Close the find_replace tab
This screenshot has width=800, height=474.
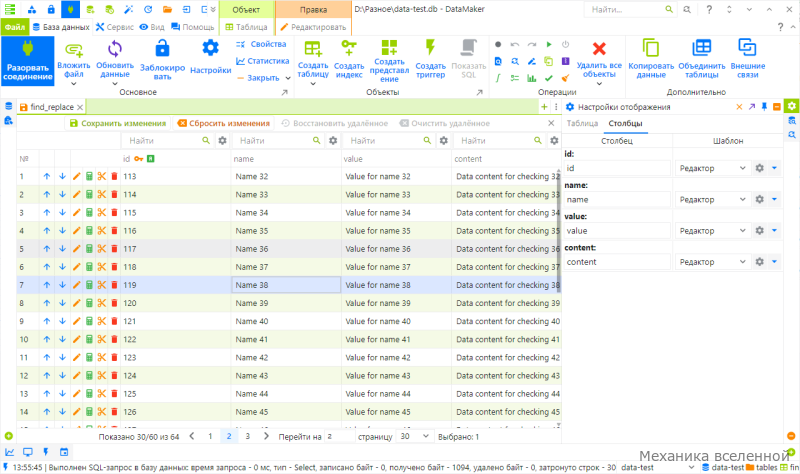[80, 107]
